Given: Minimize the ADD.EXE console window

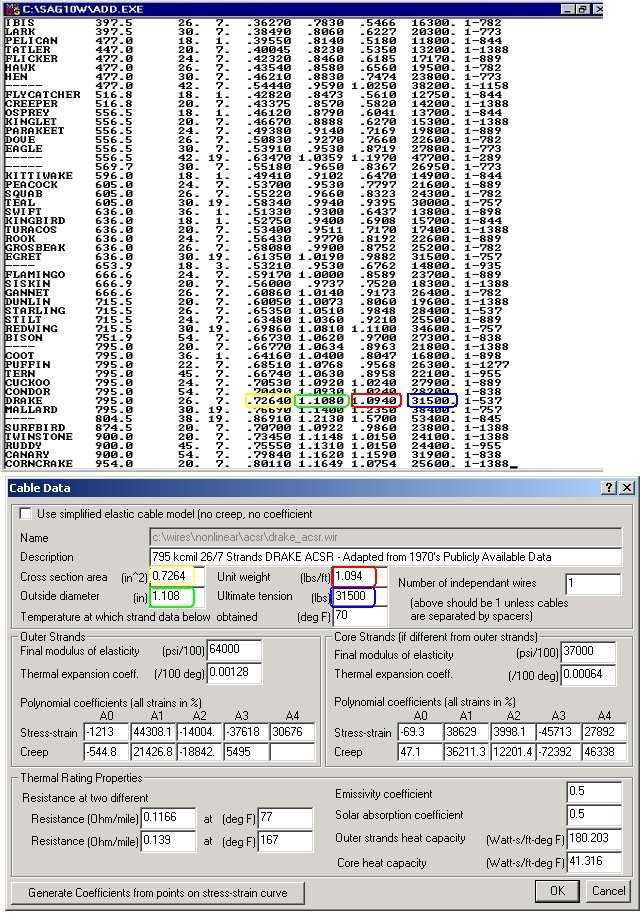Looking at the screenshot, I should coord(568,9).
